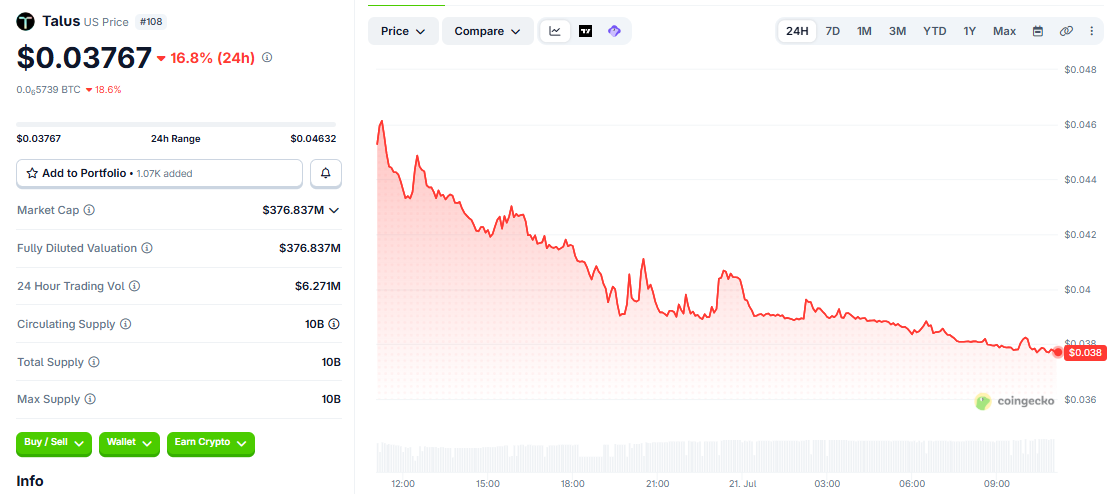Click the Total Supply 10B value
Viewport: 1117px width, 494px height.
coord(331,362)
